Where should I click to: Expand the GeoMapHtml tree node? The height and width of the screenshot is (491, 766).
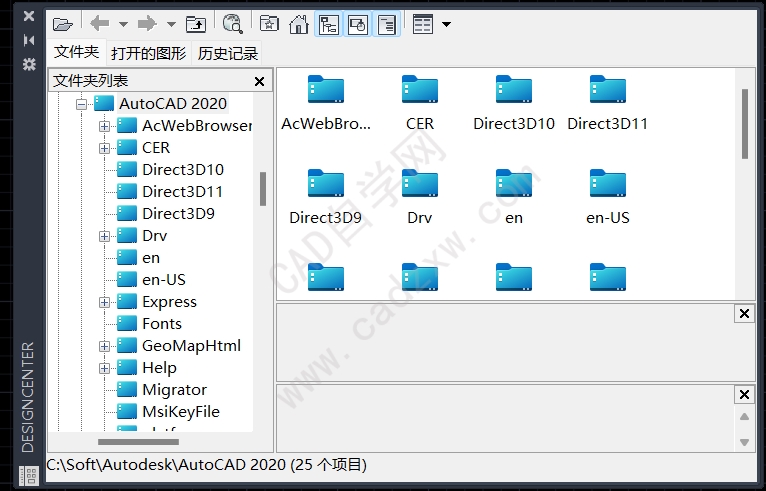tap(104, 346)
